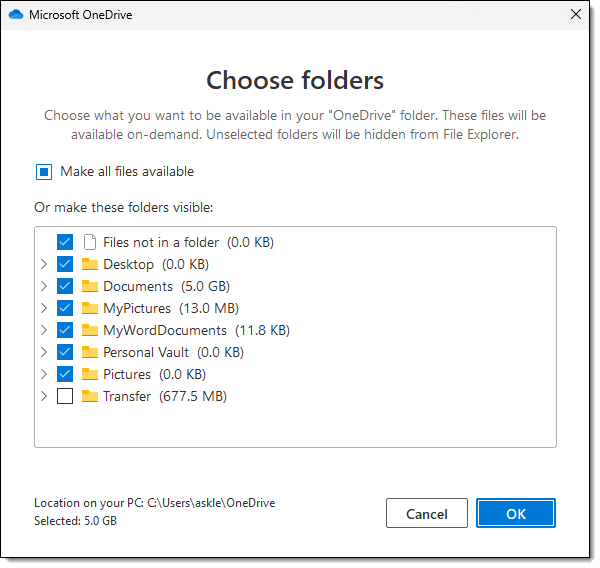Click the 'Location on your PC' path text
The image size is (600, 568).
pyautogui.click(x=155, y=503)
